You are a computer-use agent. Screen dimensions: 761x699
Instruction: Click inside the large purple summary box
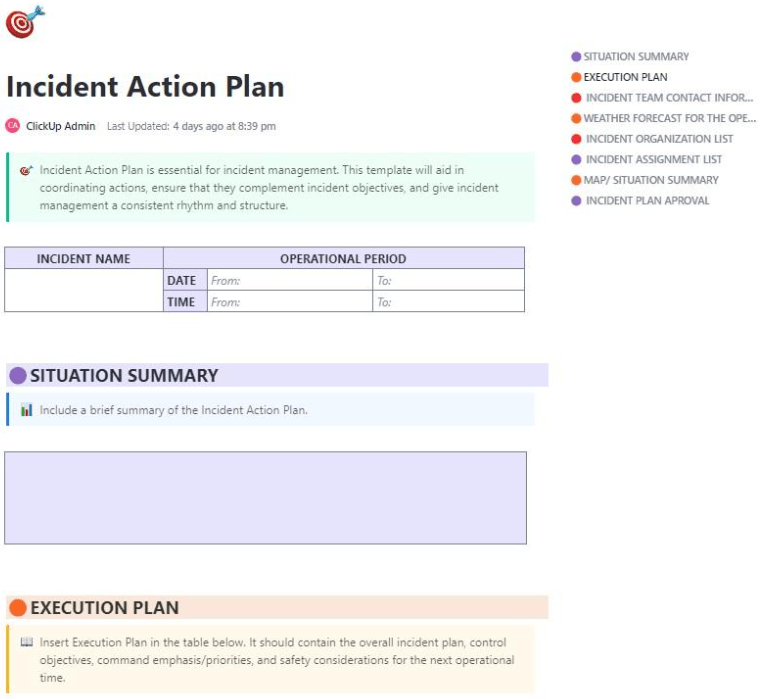[265, 498]
